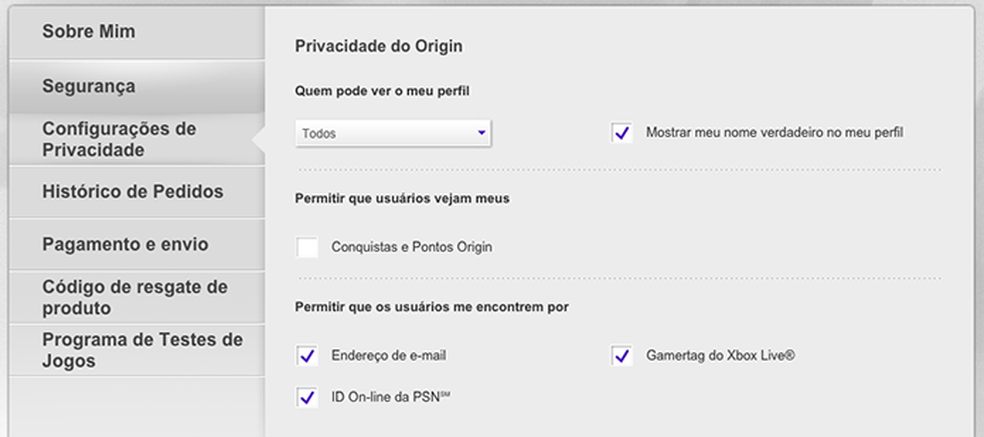The height and width of the screenshot is (437, 984).
Task: Click the 'Gamertag do Xbox Live' label text
Action: [x=720, y=355]
